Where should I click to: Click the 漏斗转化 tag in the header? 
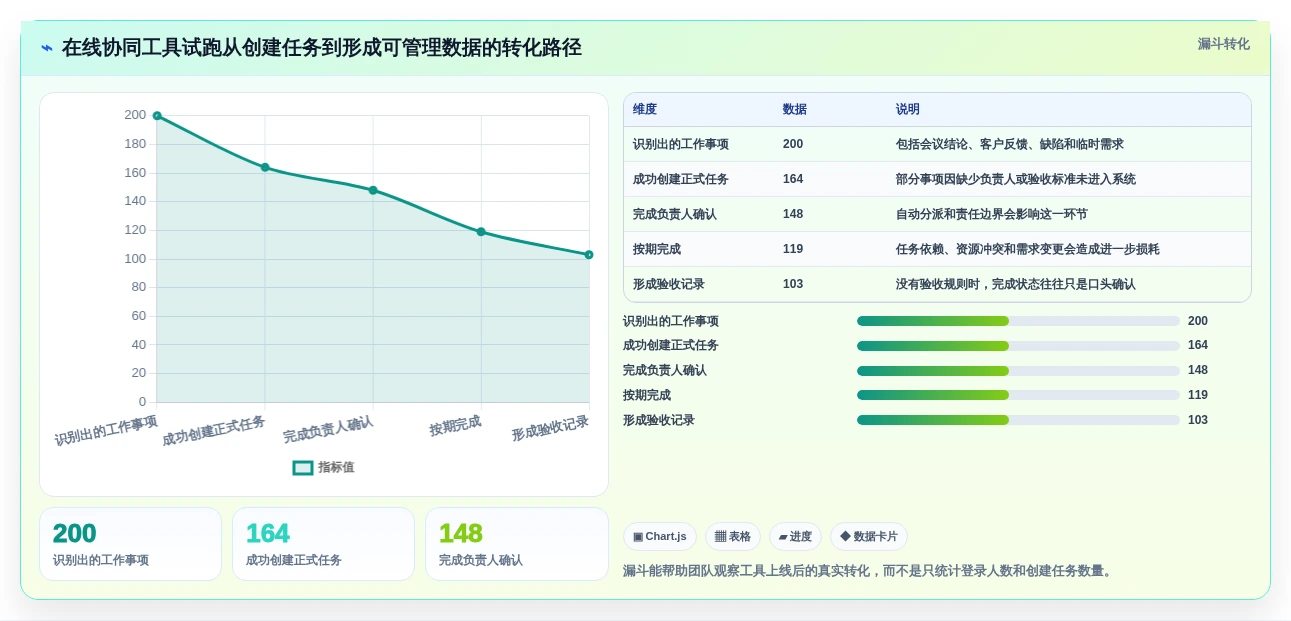click(1223, 44)
